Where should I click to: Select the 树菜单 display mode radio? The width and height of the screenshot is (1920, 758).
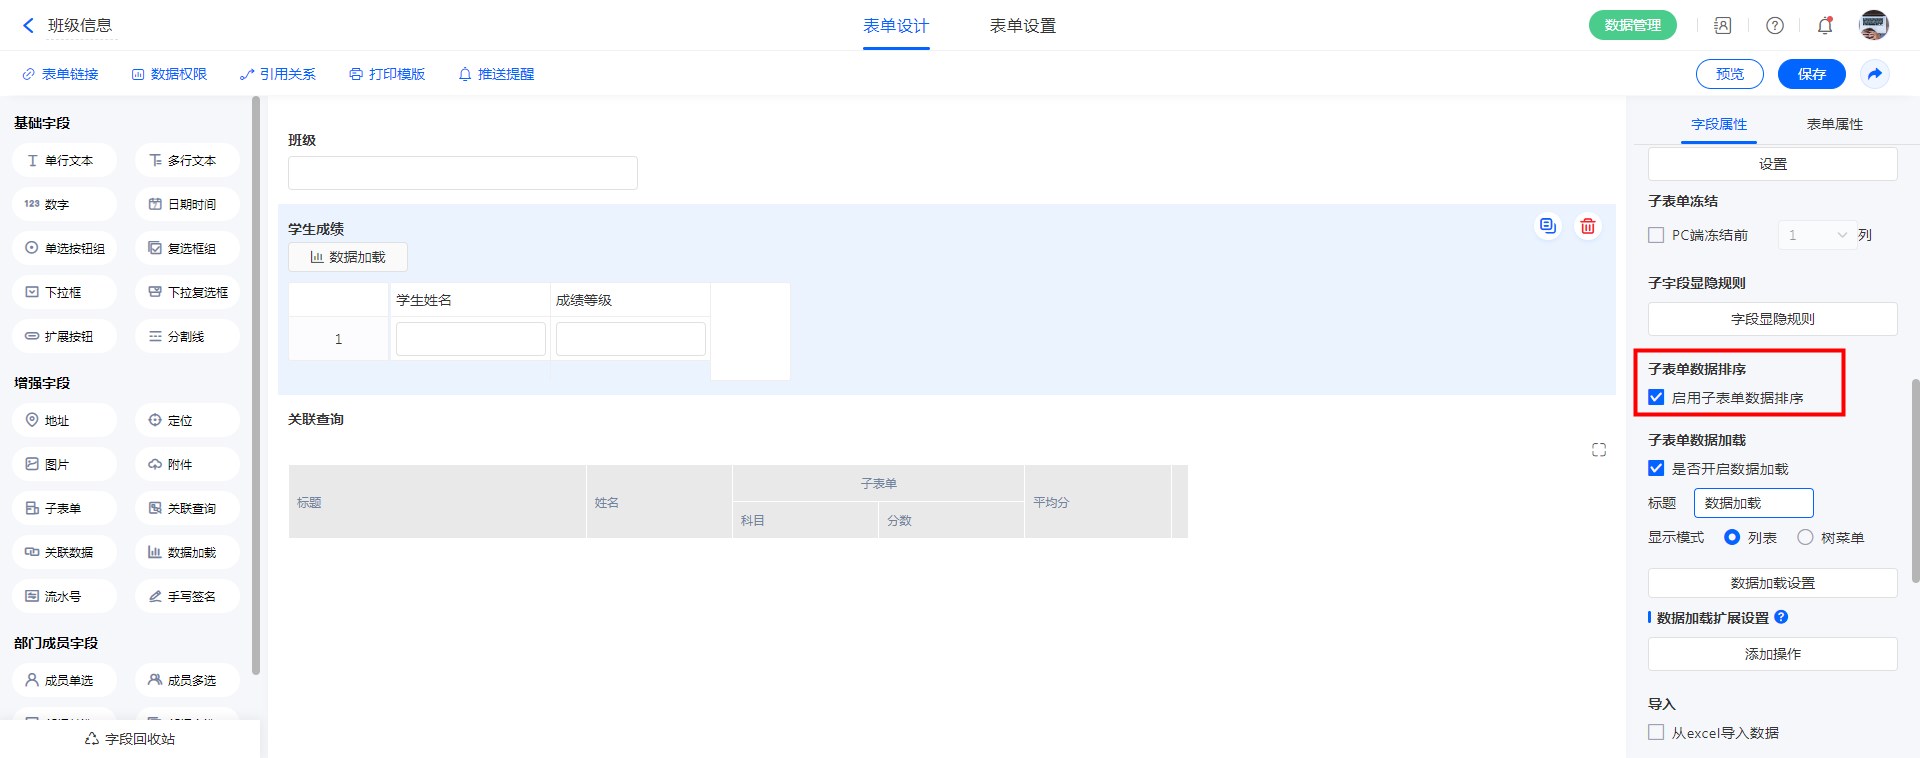(1805, 538)
